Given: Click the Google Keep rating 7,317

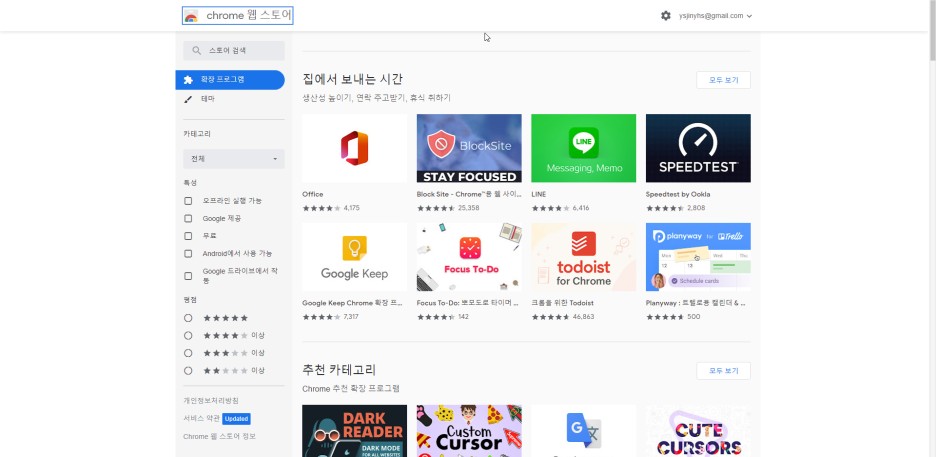Looking at the screenshot, I should 331,317.
